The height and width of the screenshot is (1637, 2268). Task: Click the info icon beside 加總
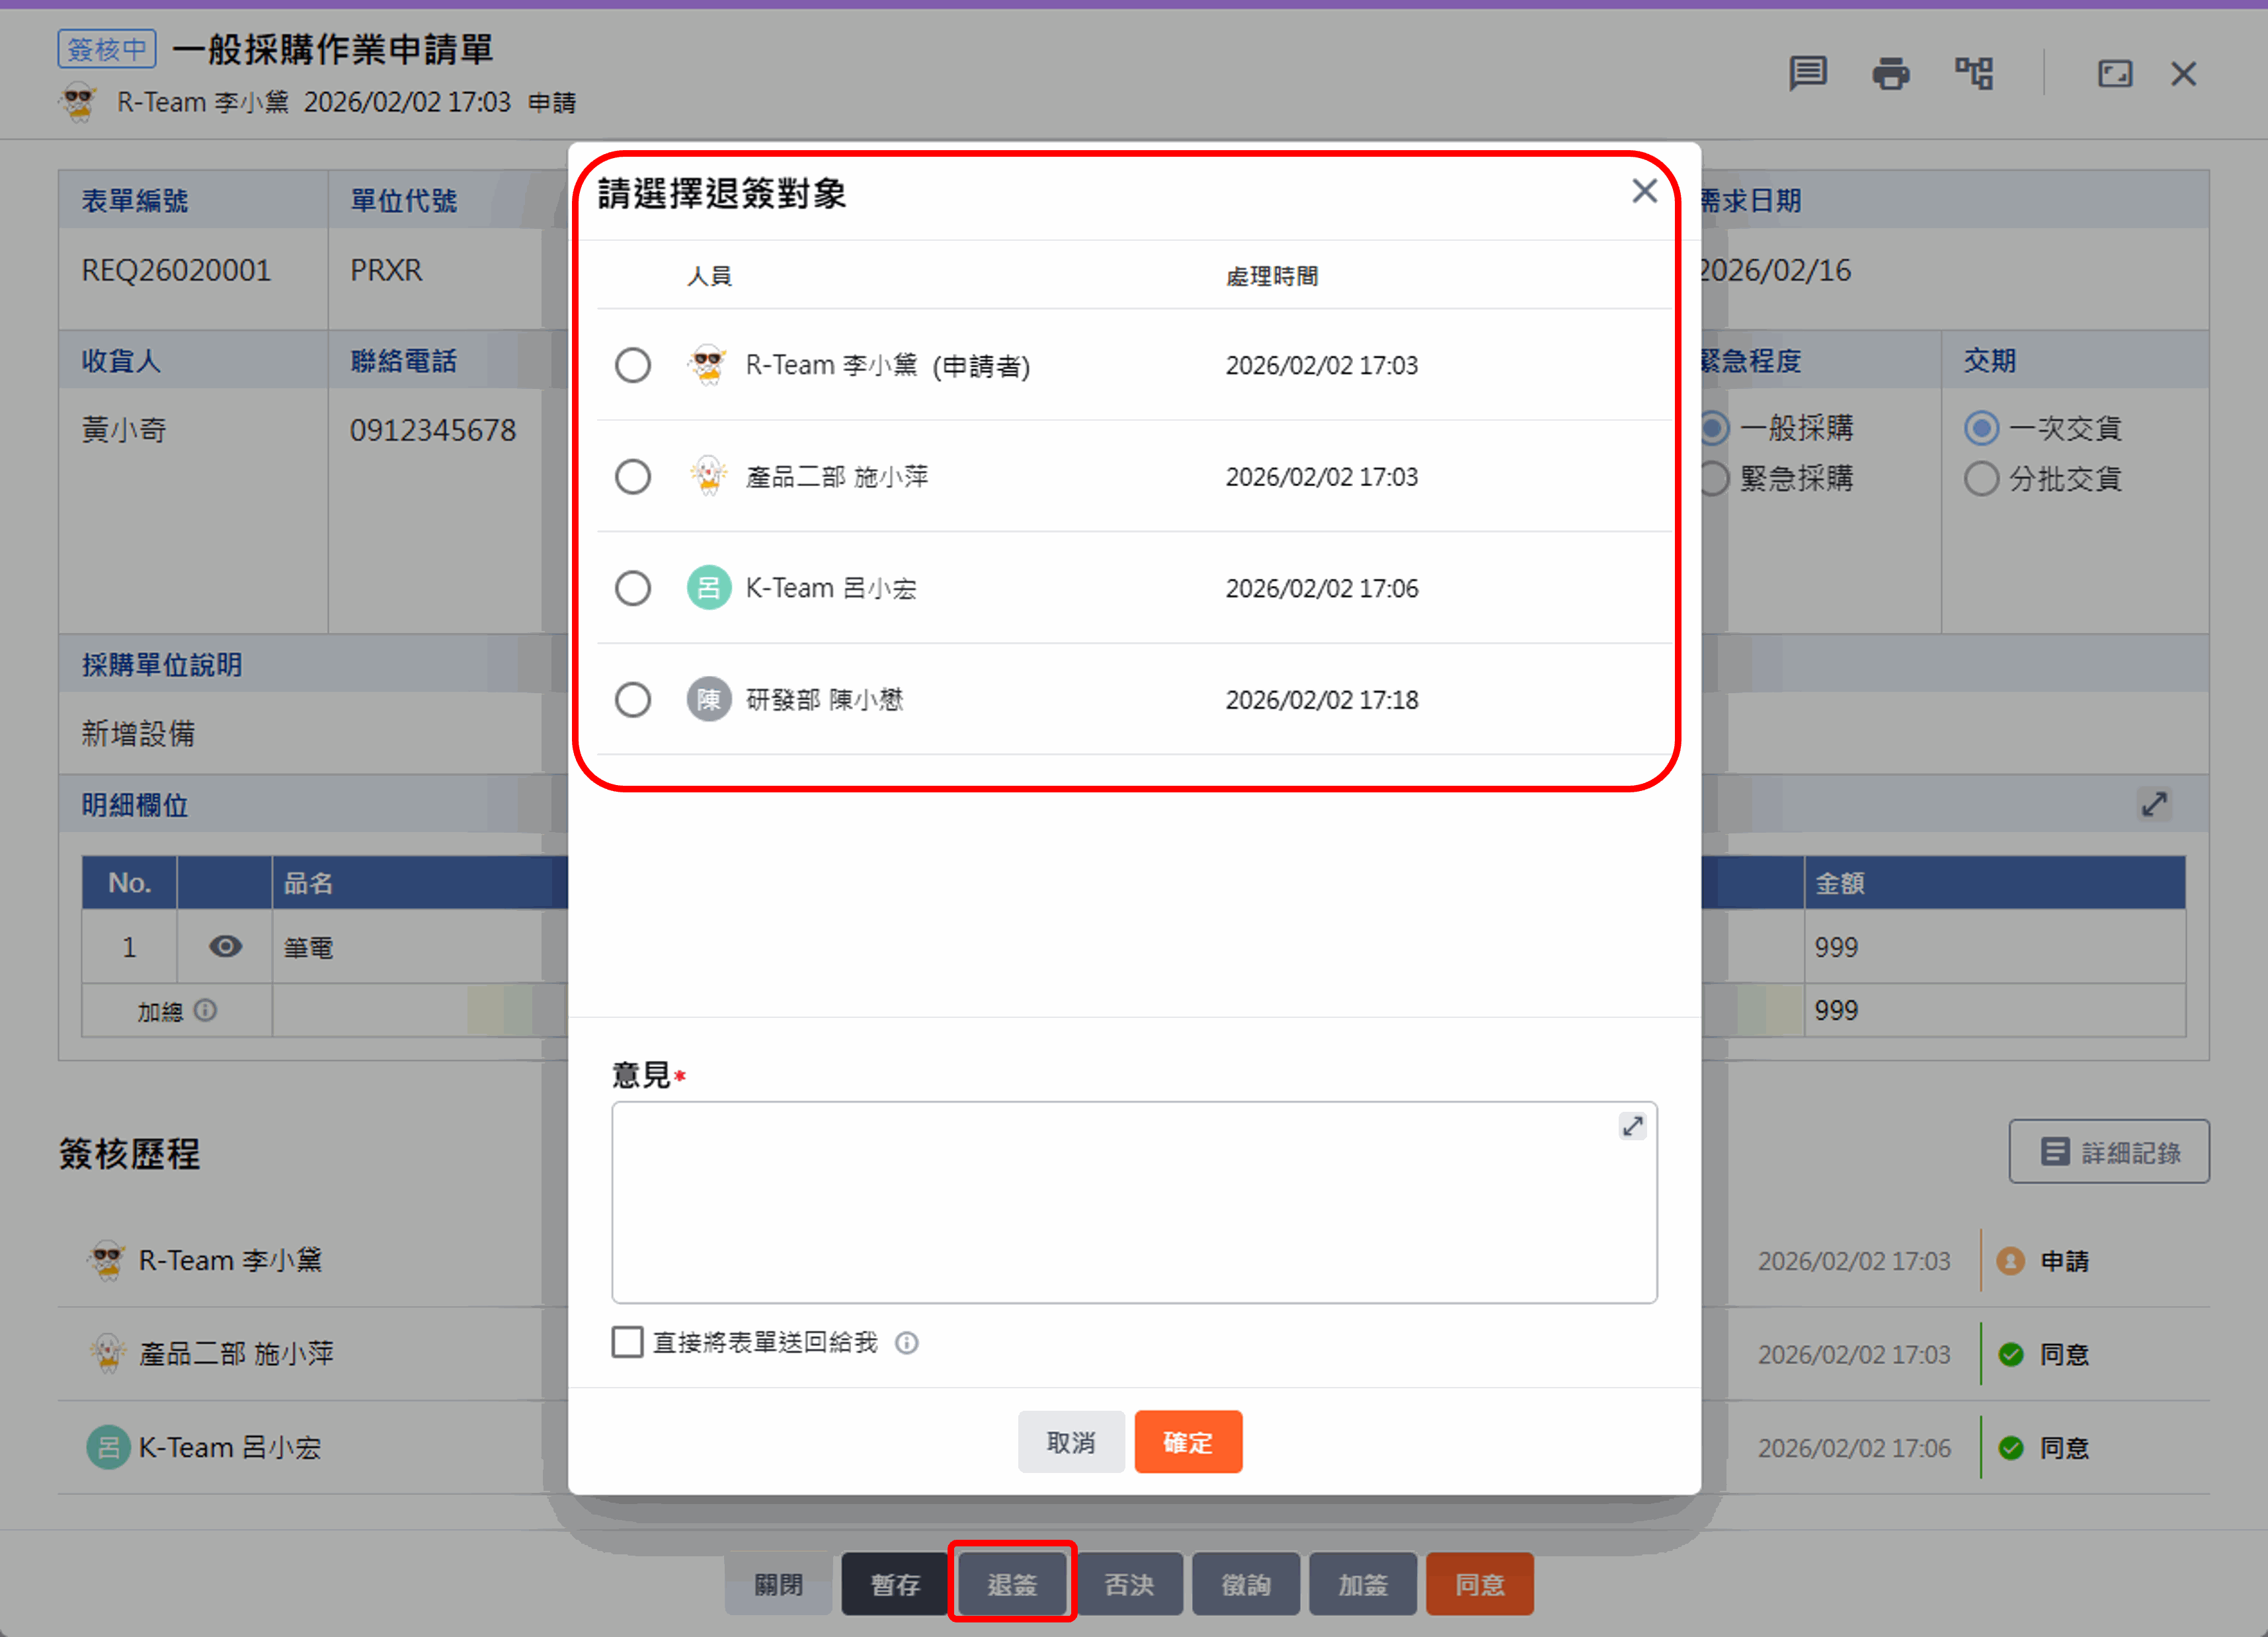coord(205,1010)
